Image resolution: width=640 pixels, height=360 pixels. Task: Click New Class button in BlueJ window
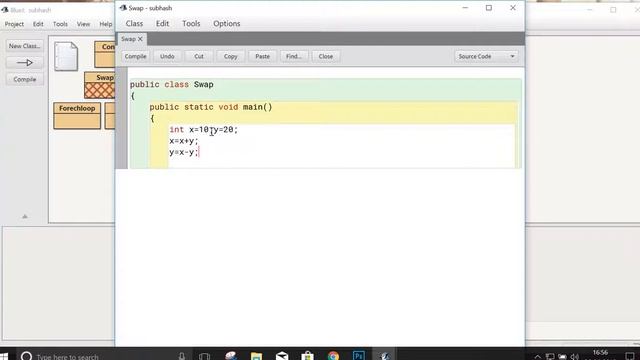click(x=24, y=46)
